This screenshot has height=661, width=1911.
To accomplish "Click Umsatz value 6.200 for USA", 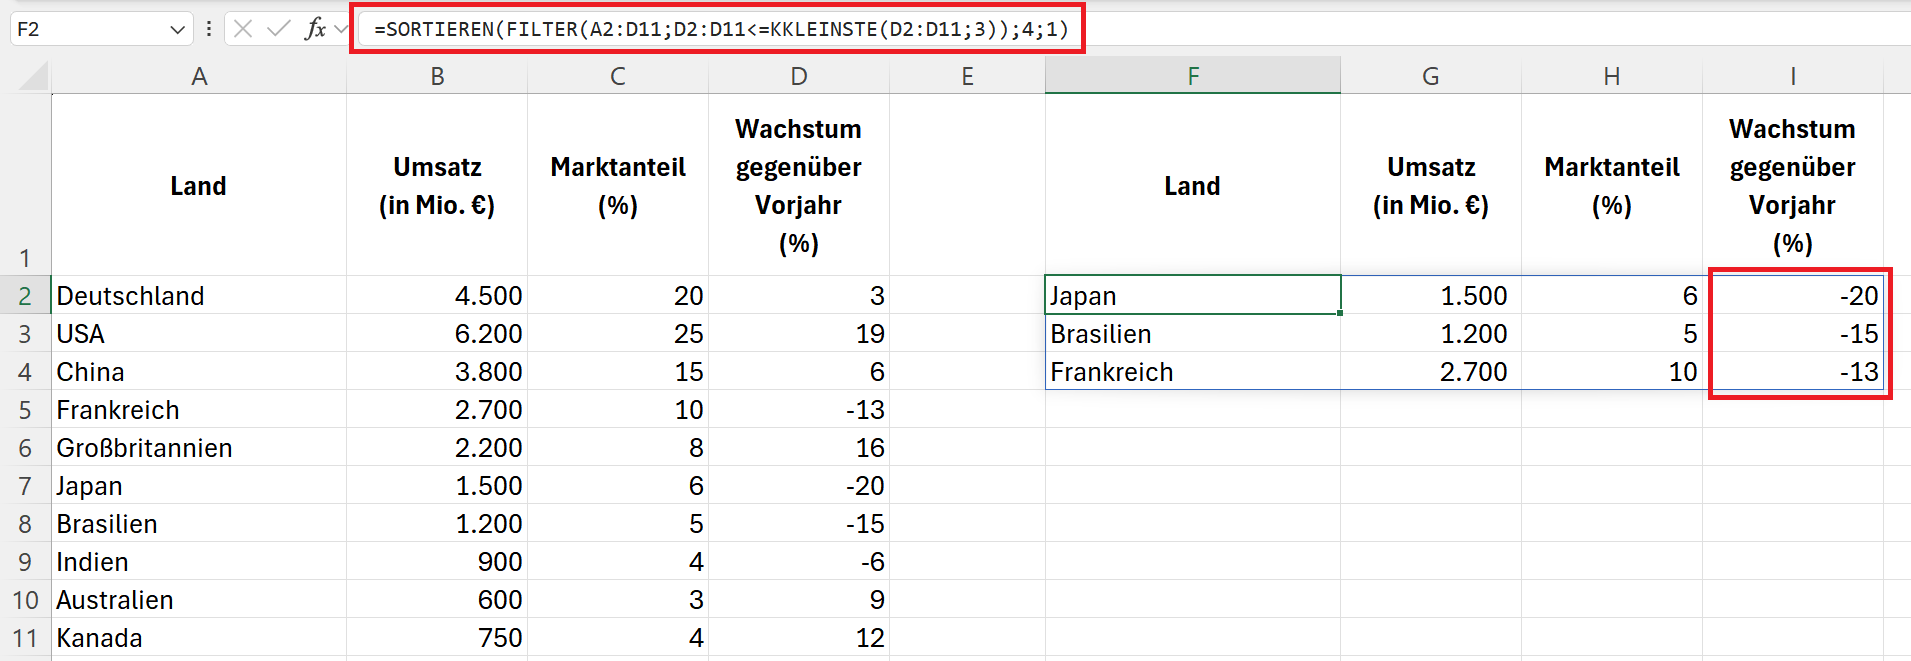I will click(437, 334).
